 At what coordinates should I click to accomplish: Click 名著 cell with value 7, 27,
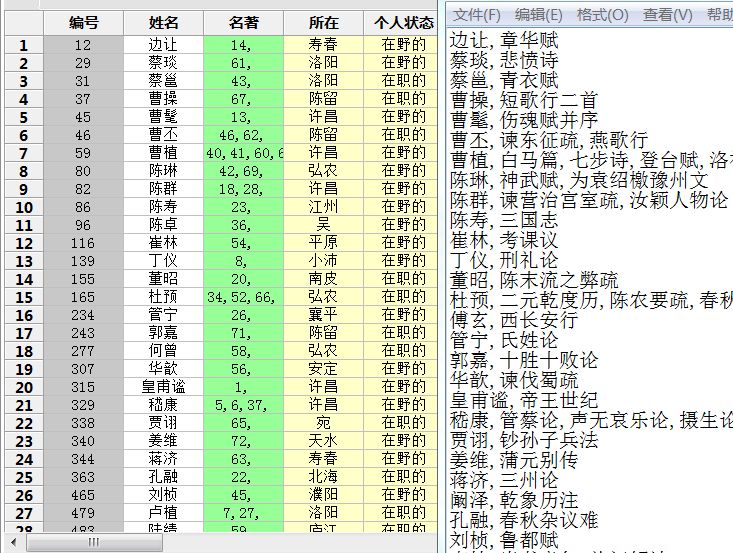click(x=244, y=513)
